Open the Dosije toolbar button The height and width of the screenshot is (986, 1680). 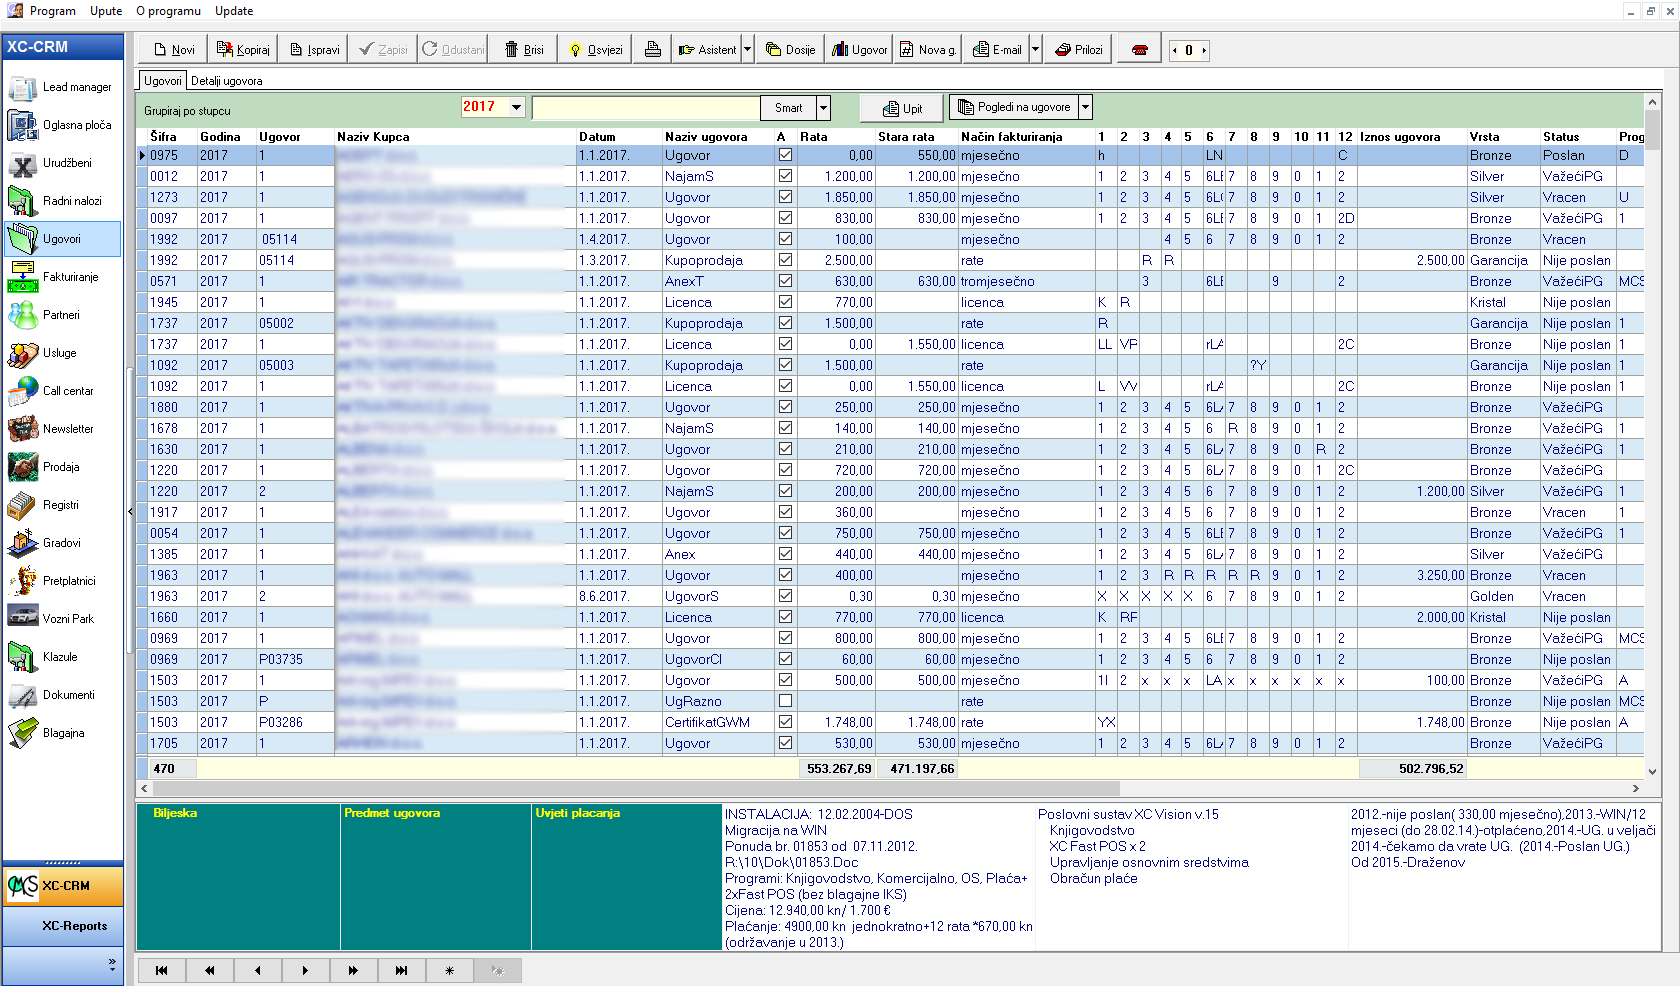point(790,49)
